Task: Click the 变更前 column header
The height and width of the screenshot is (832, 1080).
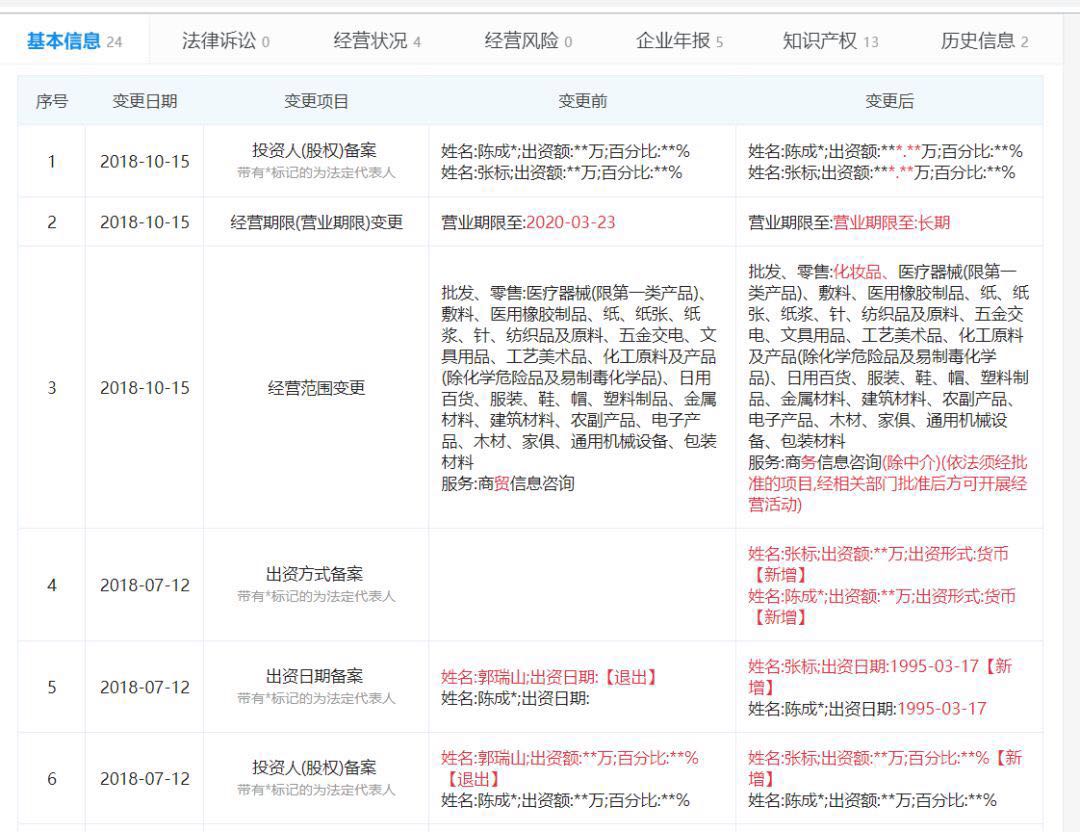Action: (x=582, y=101)
